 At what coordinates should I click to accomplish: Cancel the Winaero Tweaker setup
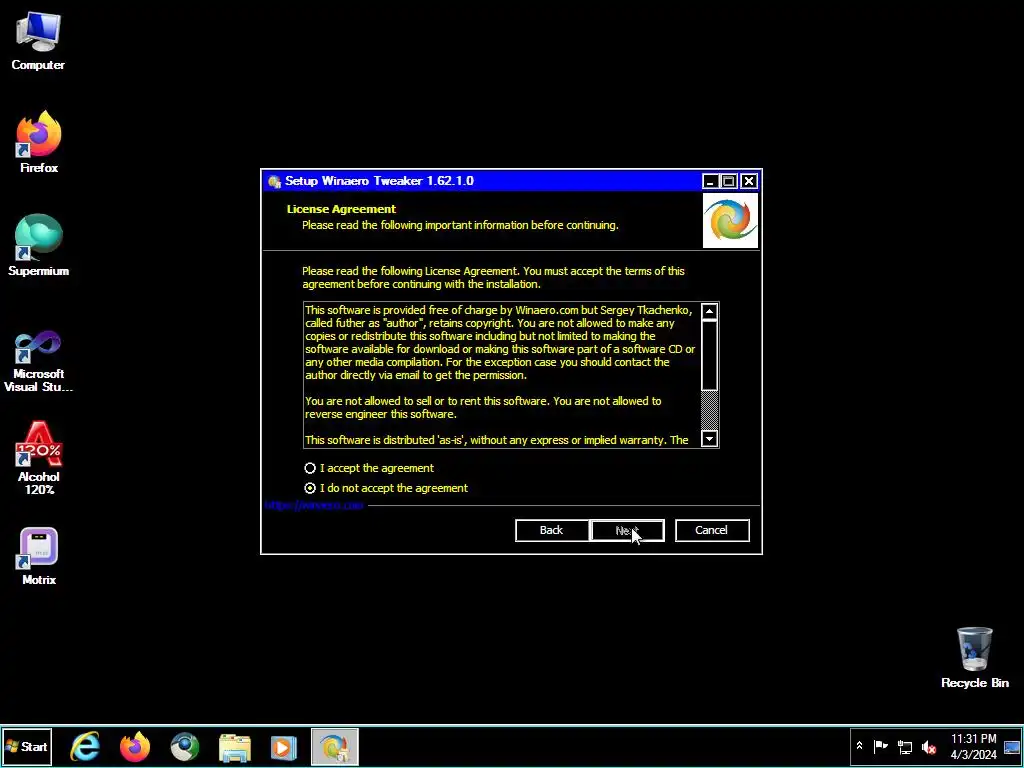[x=712, y=530]
